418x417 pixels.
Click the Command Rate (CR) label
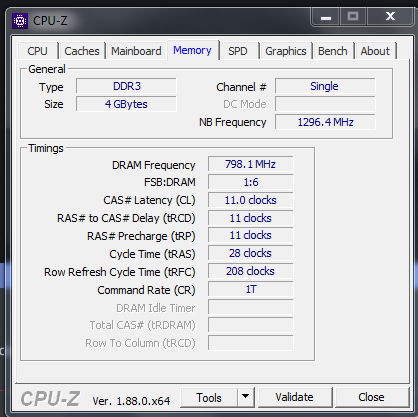tap(146, 290)
